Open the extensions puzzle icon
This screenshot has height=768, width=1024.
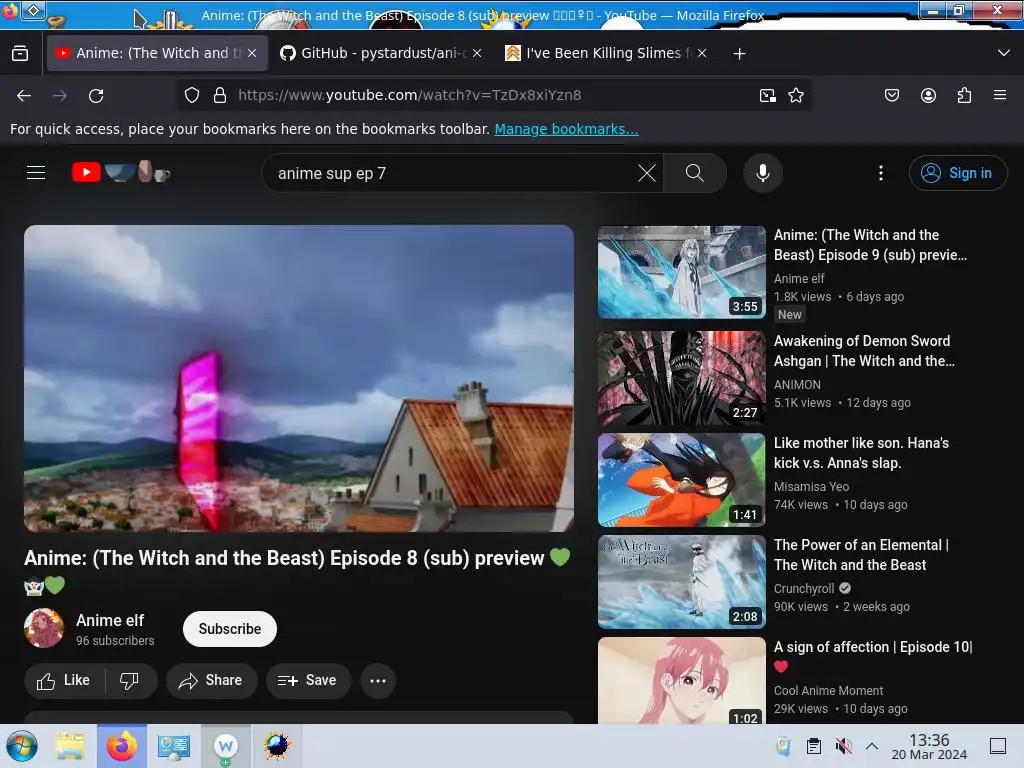pos(964,95)
